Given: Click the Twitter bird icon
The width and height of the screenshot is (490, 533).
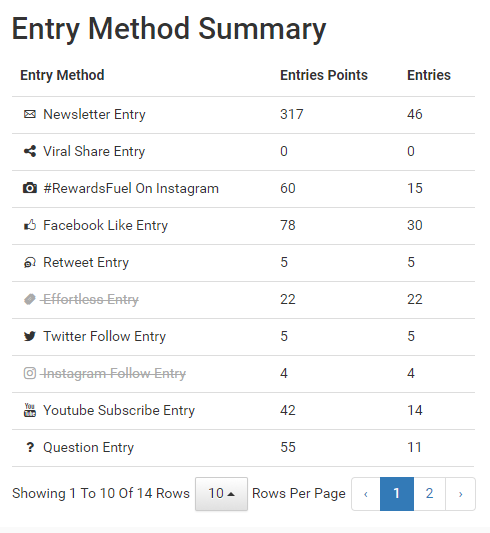Looking at the screenshot, I should tap(30, 336).
